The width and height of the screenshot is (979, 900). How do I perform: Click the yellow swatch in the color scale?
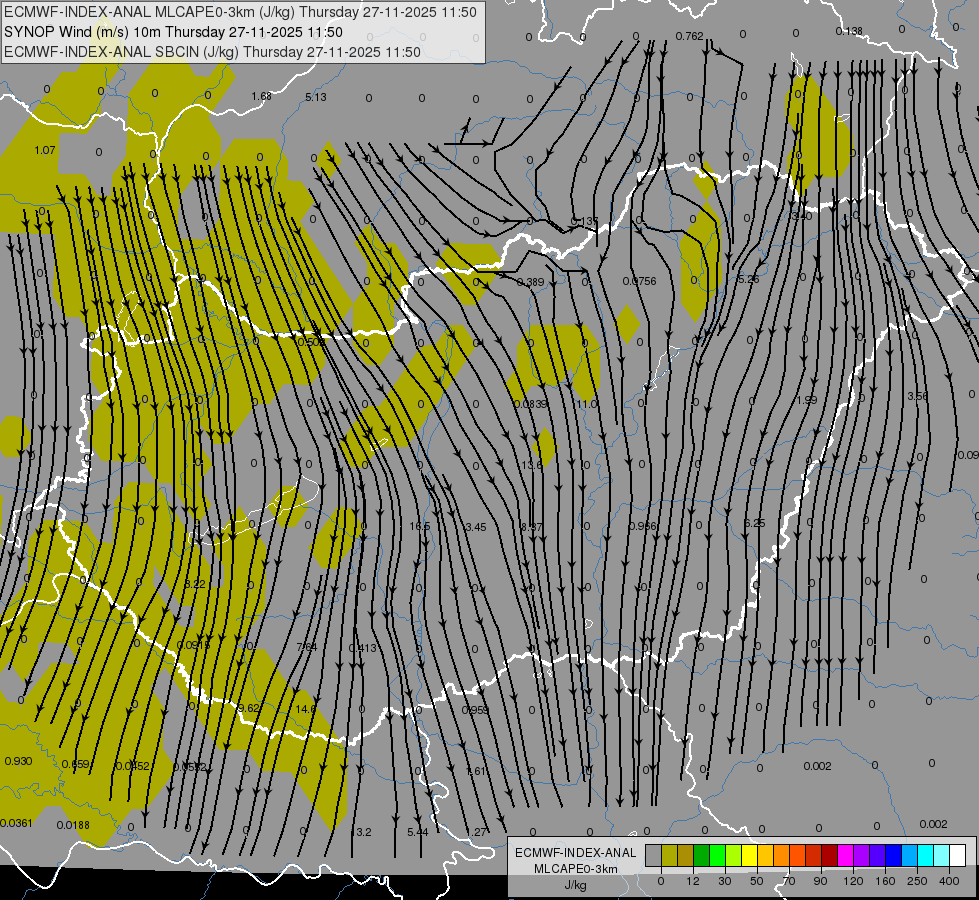pyautogui.click(x=749, y=856)
